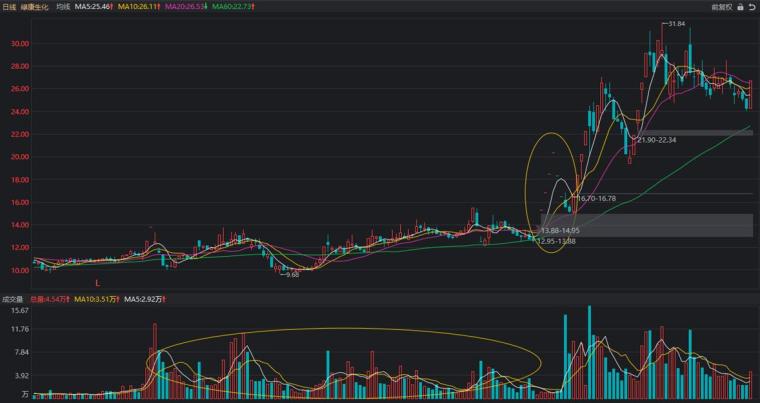760x403 pixels.
Task: Click the undo arrow icon
Action: [x=751, y=7]
